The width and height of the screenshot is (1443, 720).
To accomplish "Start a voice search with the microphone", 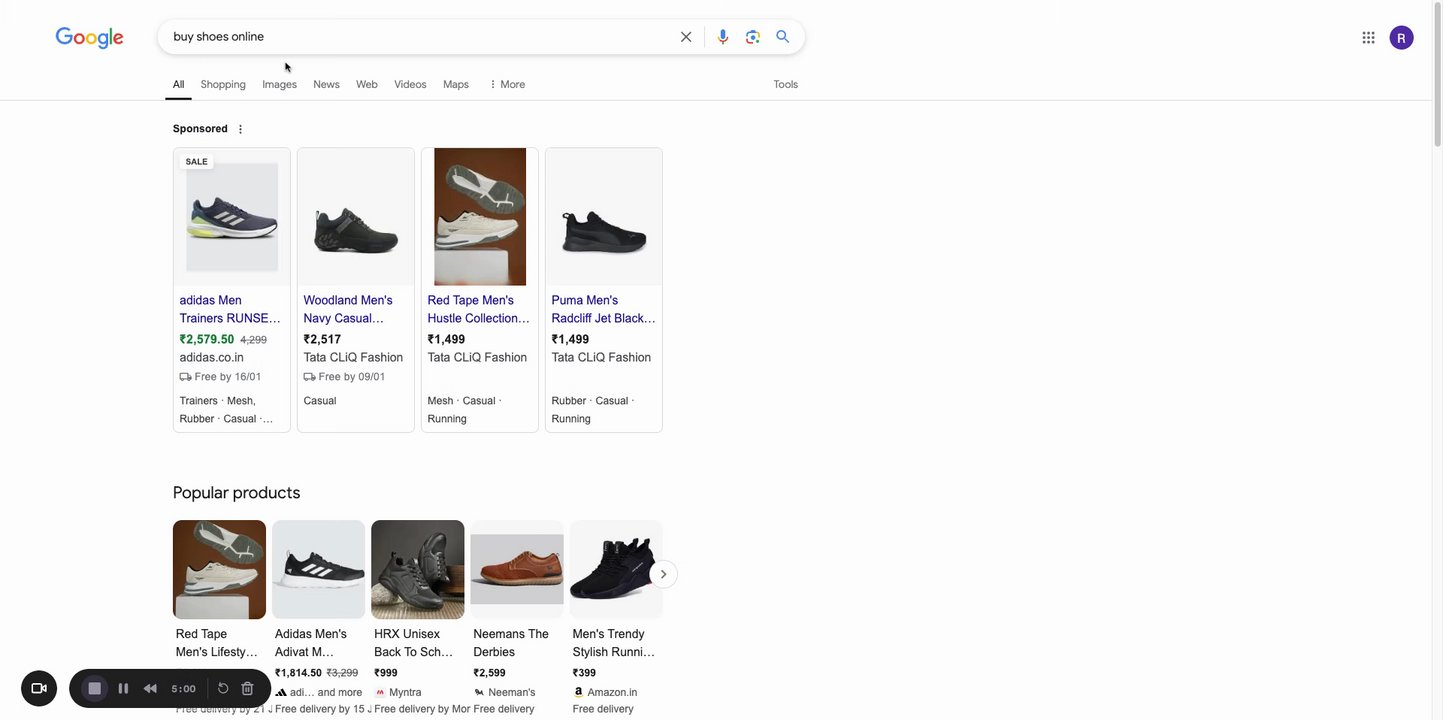I will pyautogui.click(x=723, y=37).
